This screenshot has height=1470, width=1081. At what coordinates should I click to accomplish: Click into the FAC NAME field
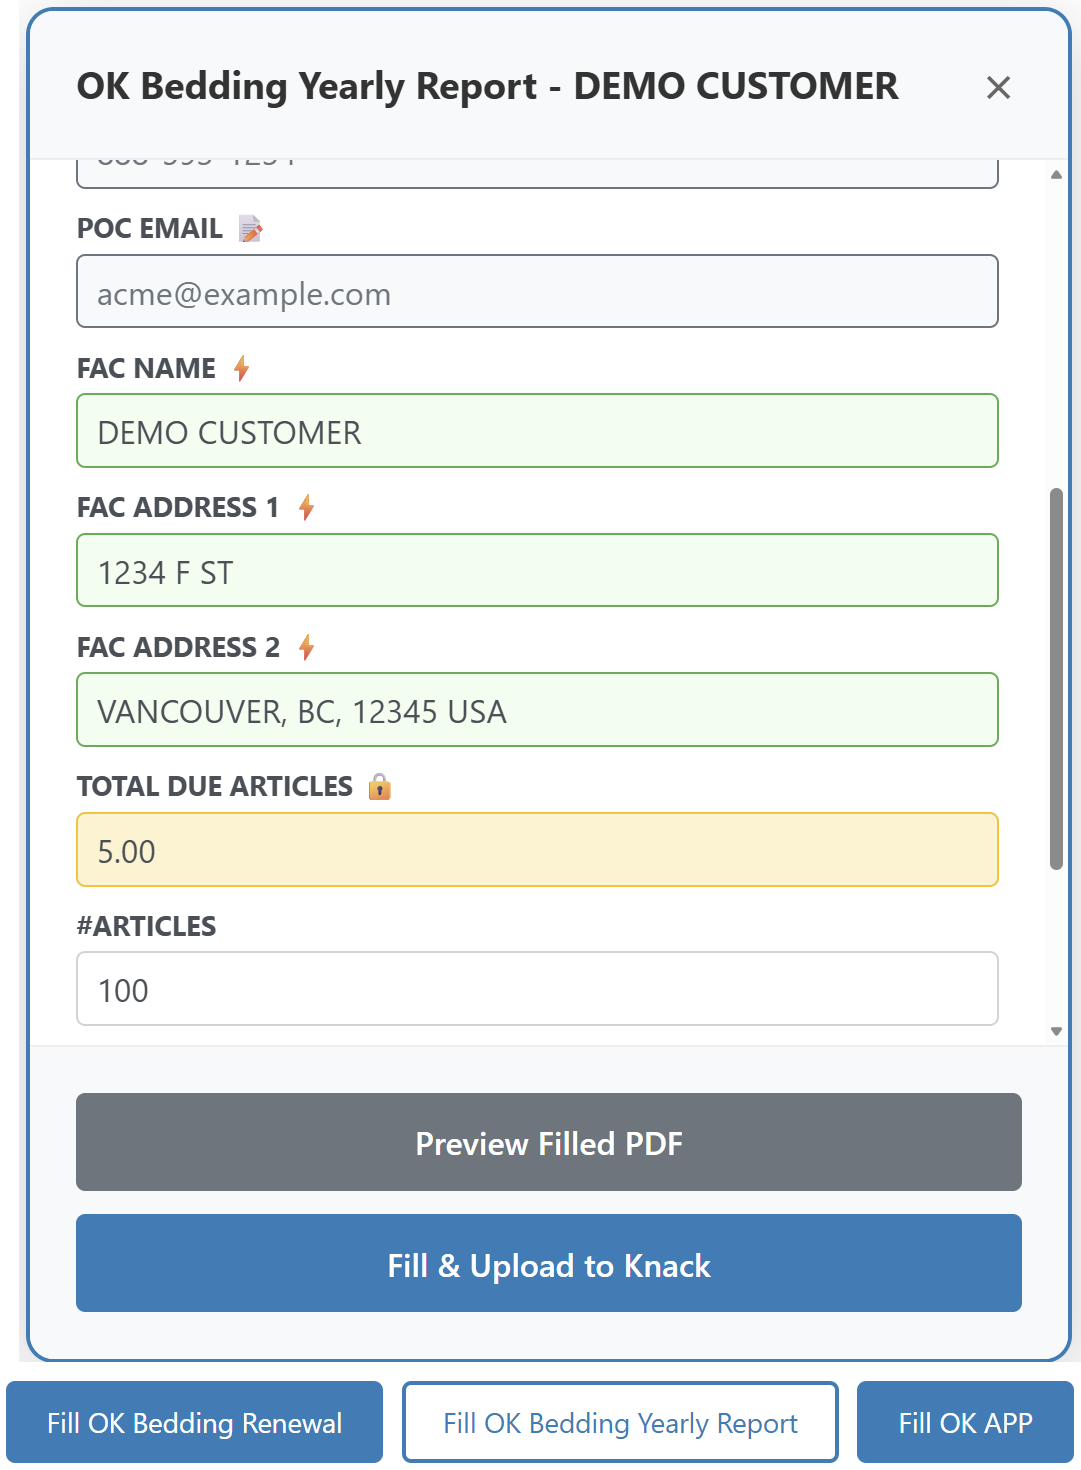[537, 431]
